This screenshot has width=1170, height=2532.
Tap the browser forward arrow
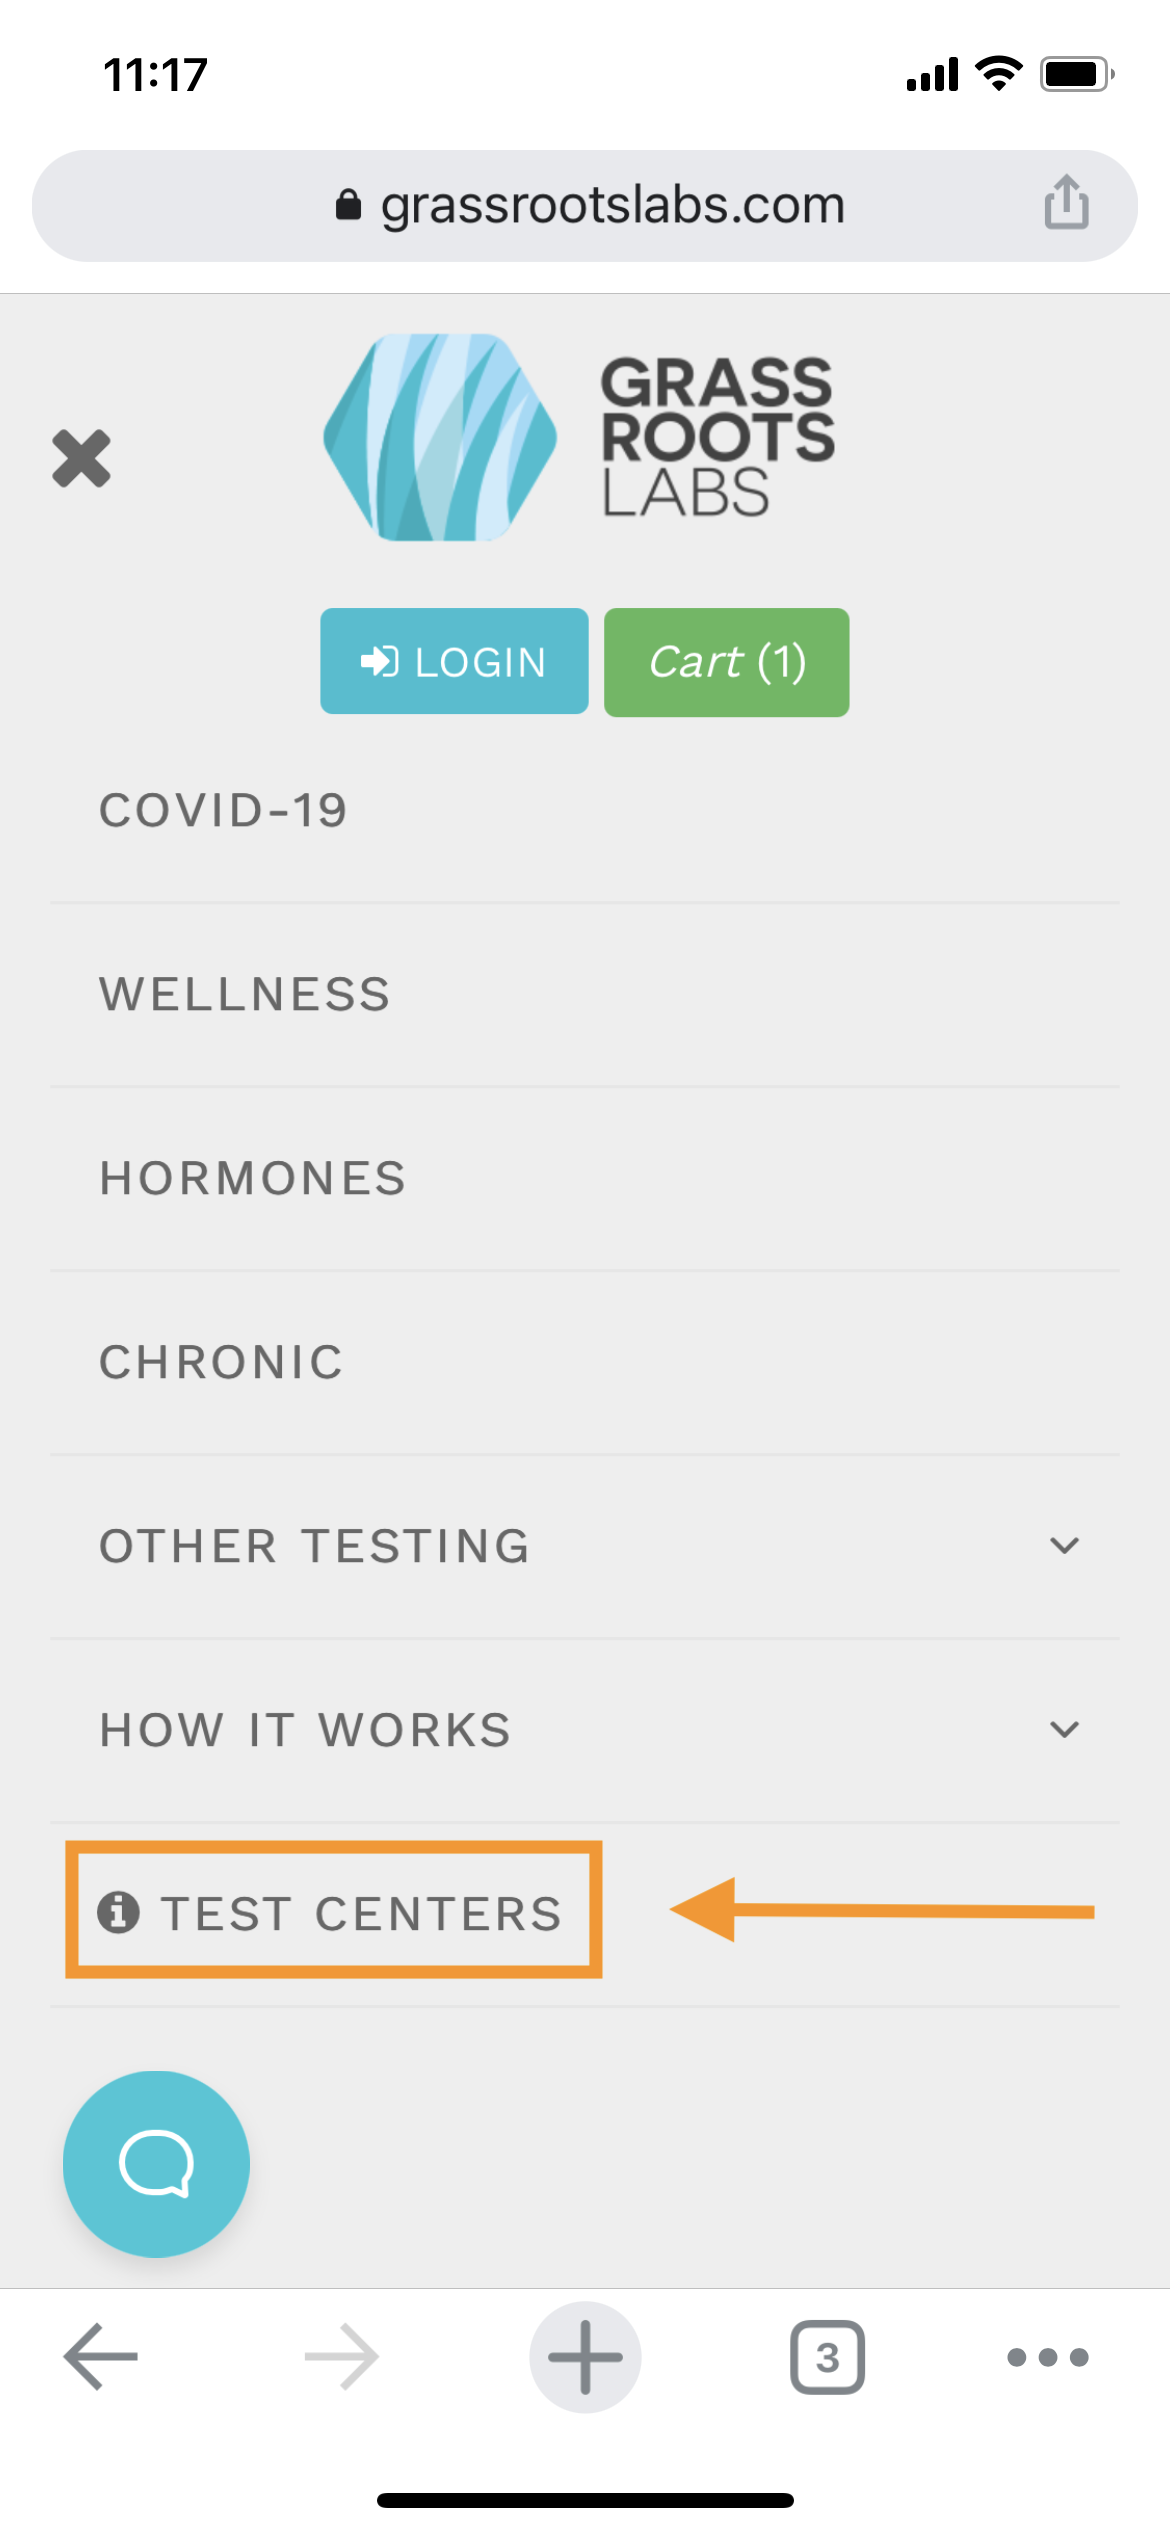click(x=341, y=2356)
